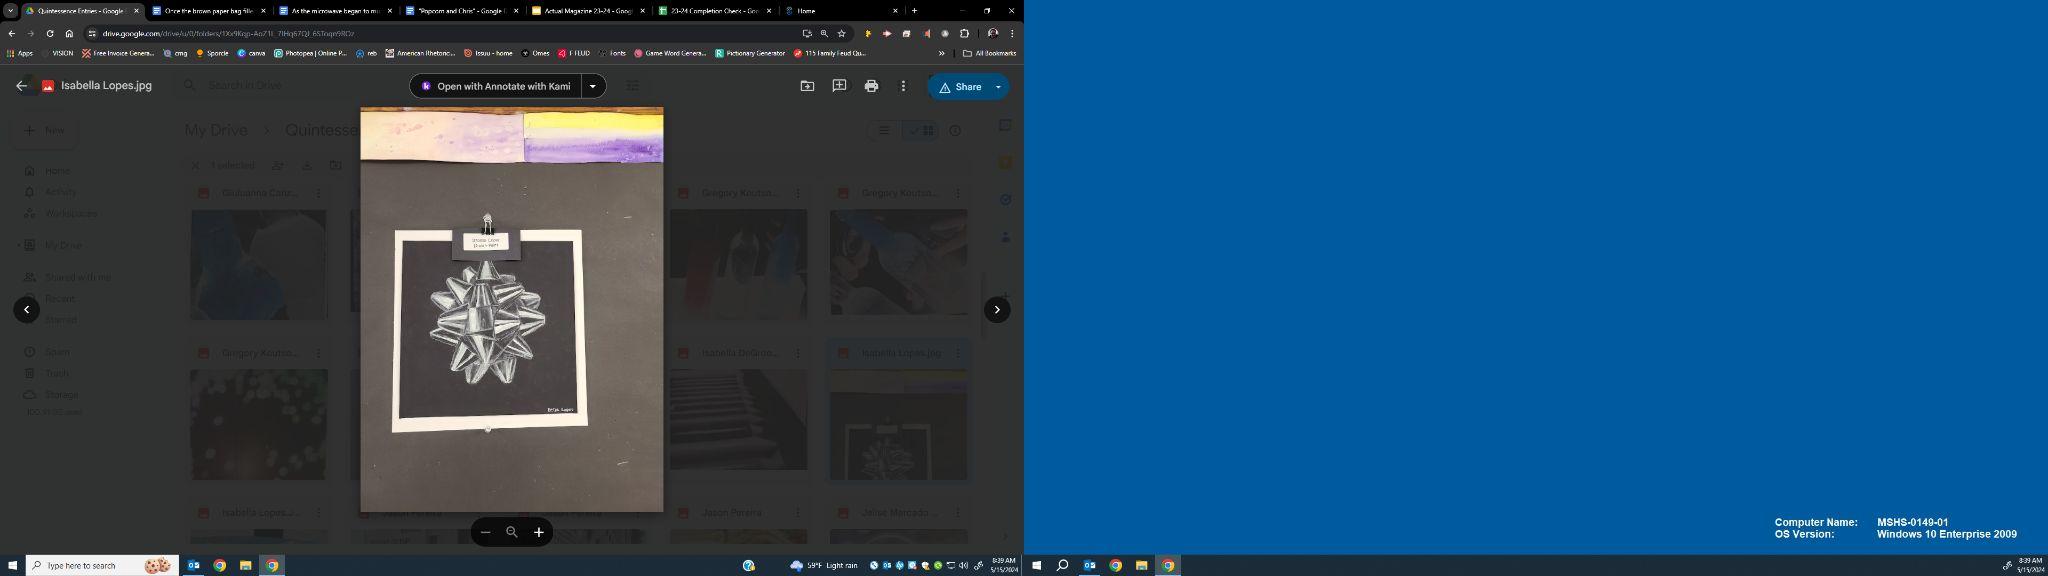Open a new Chrome tab
The width and height of the screenshot is (2048, 576).
914,11
